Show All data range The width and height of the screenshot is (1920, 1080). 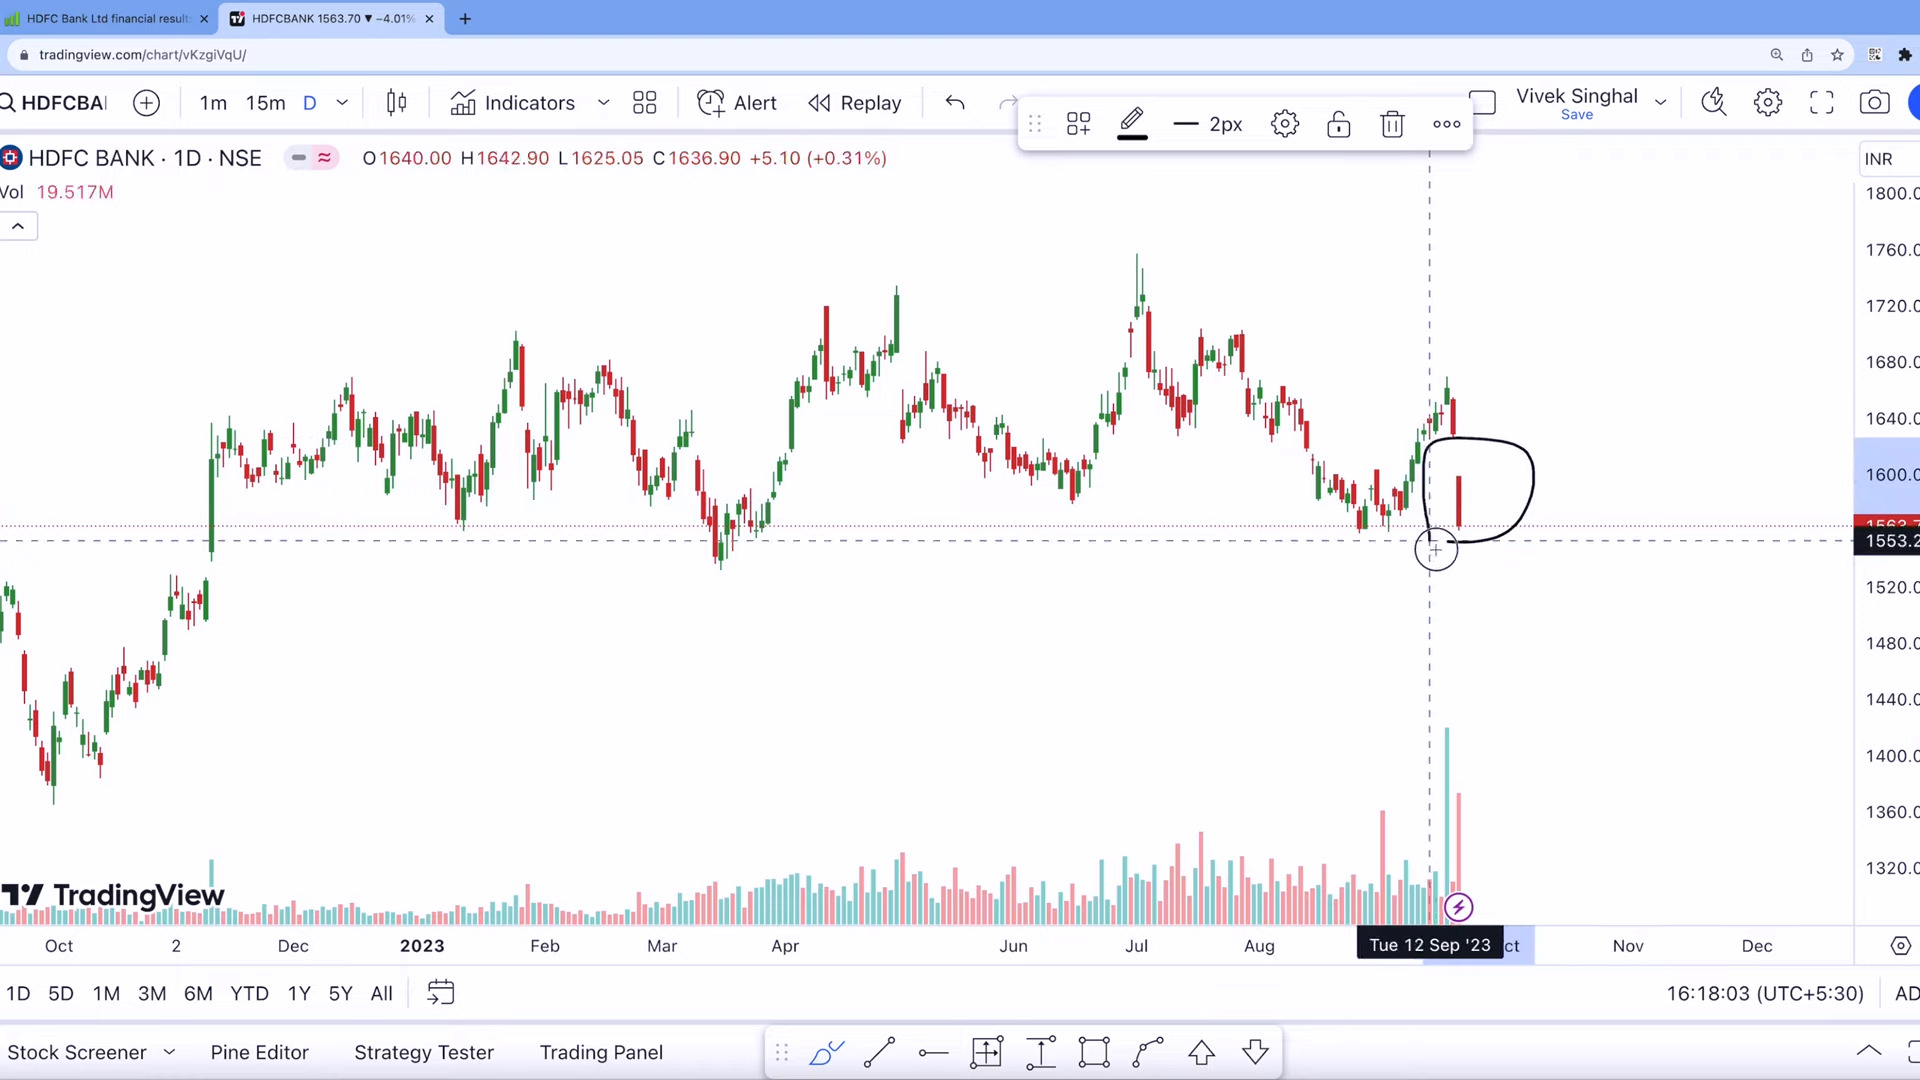tap(382, 994)
